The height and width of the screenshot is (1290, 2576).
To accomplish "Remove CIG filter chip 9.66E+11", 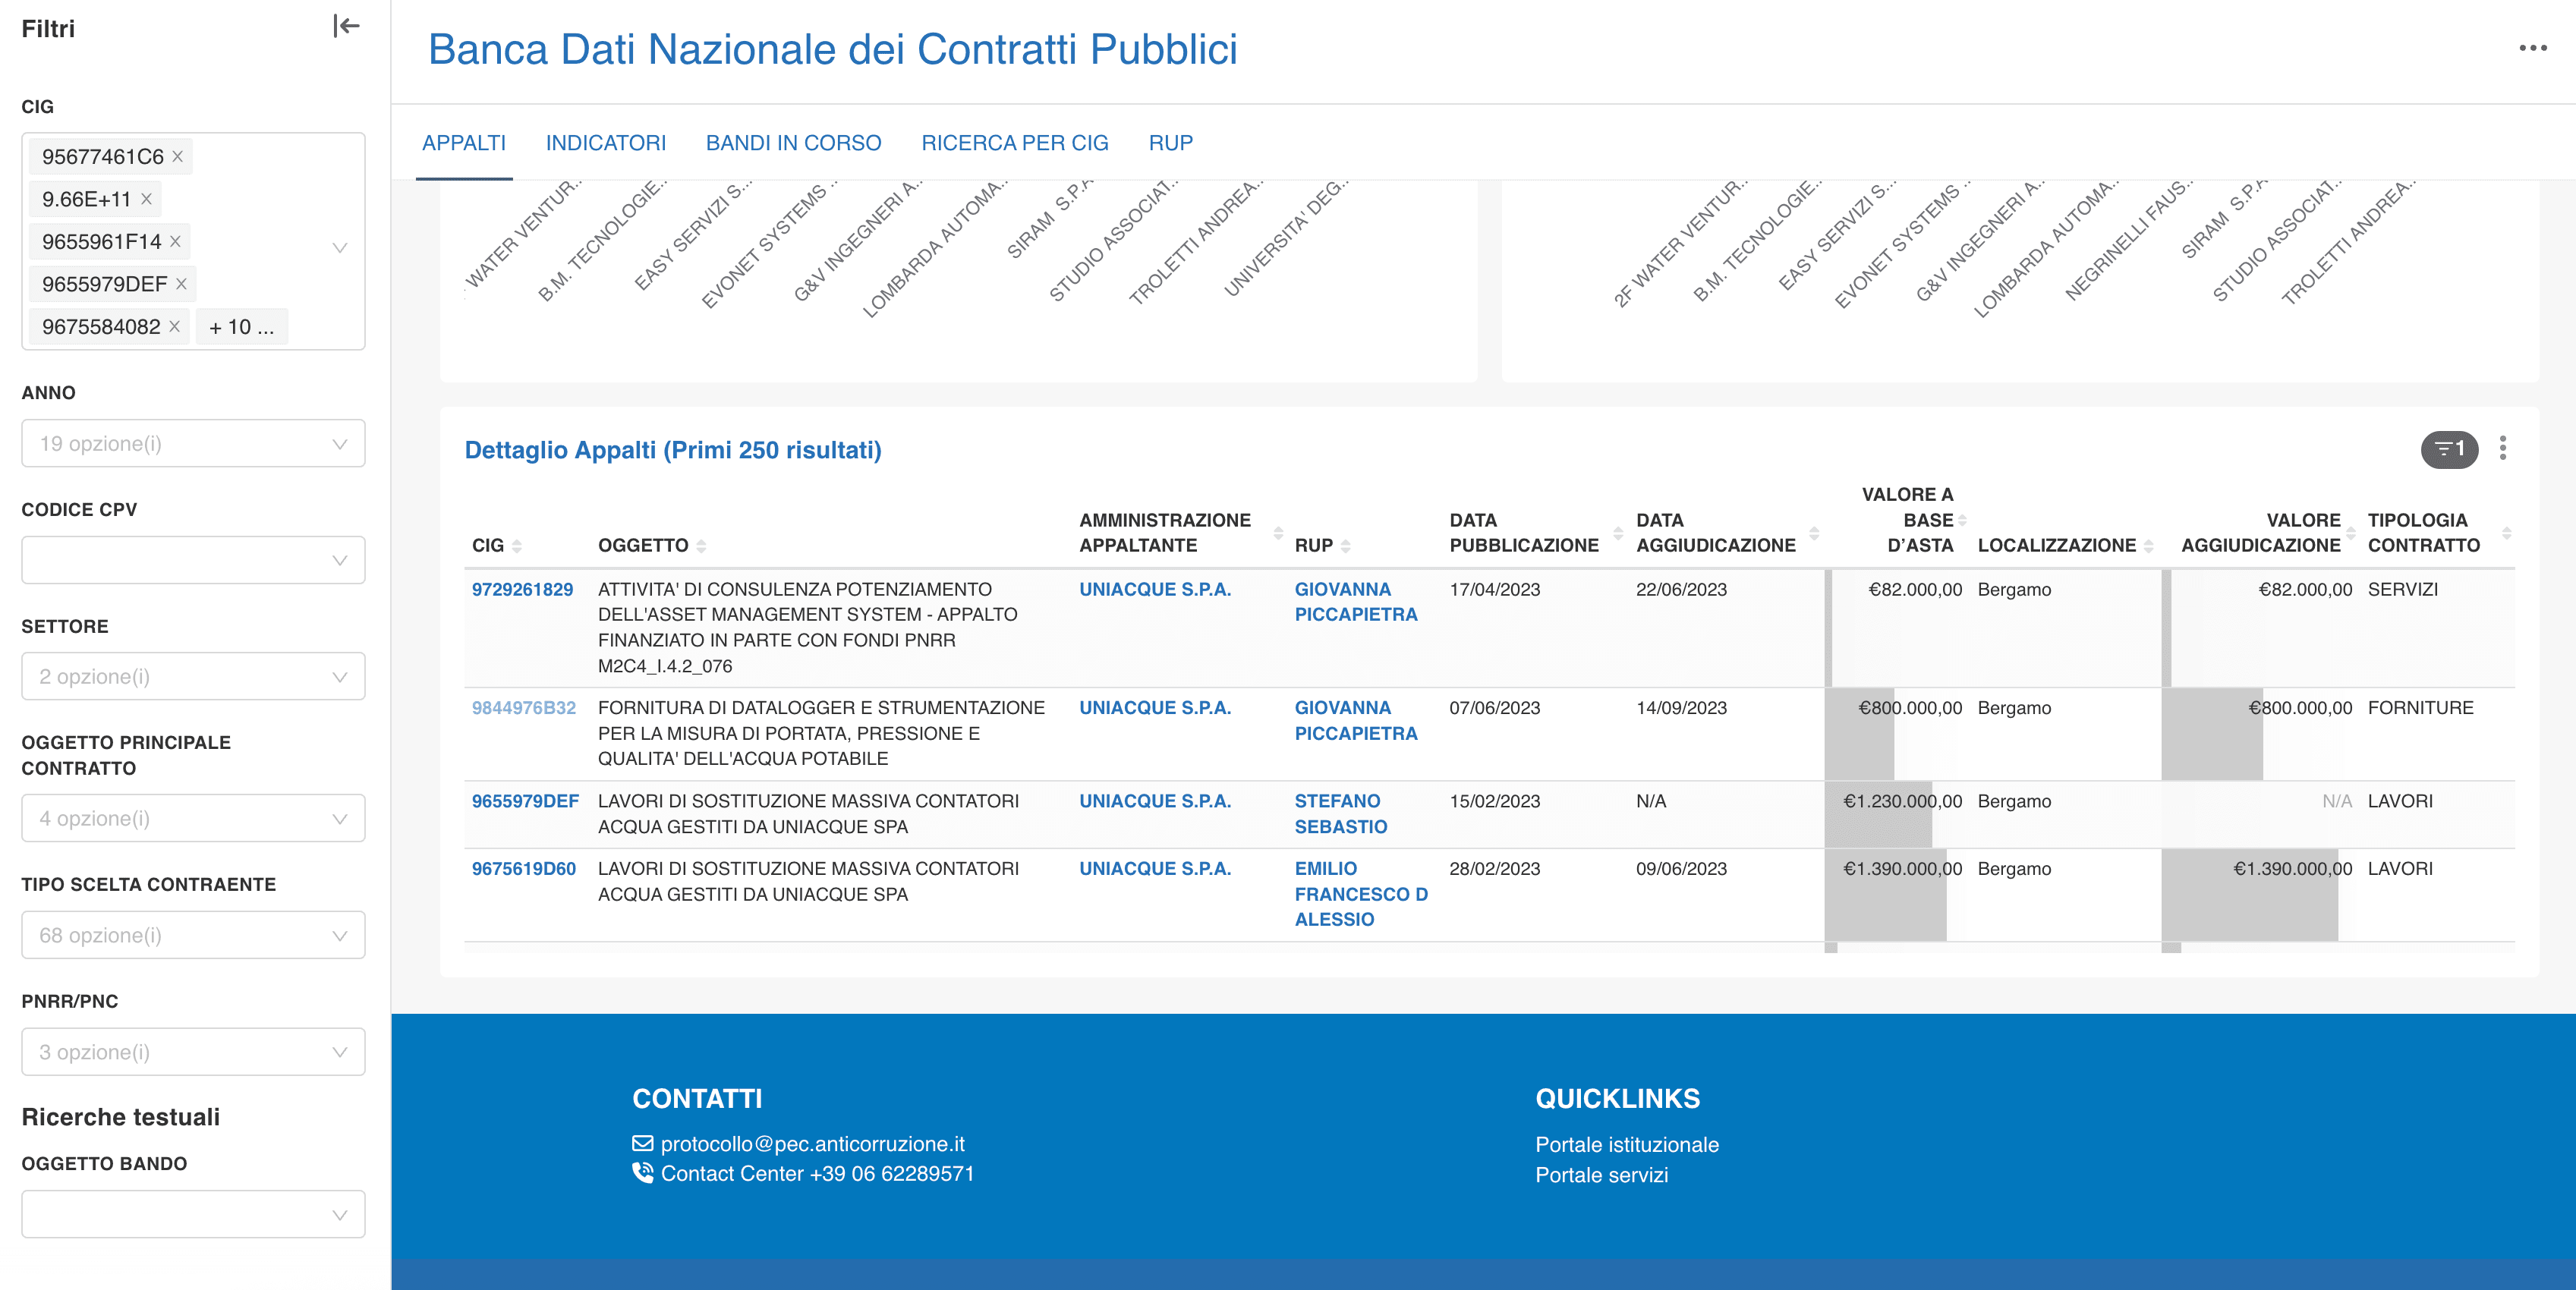I will pos(146,199).
